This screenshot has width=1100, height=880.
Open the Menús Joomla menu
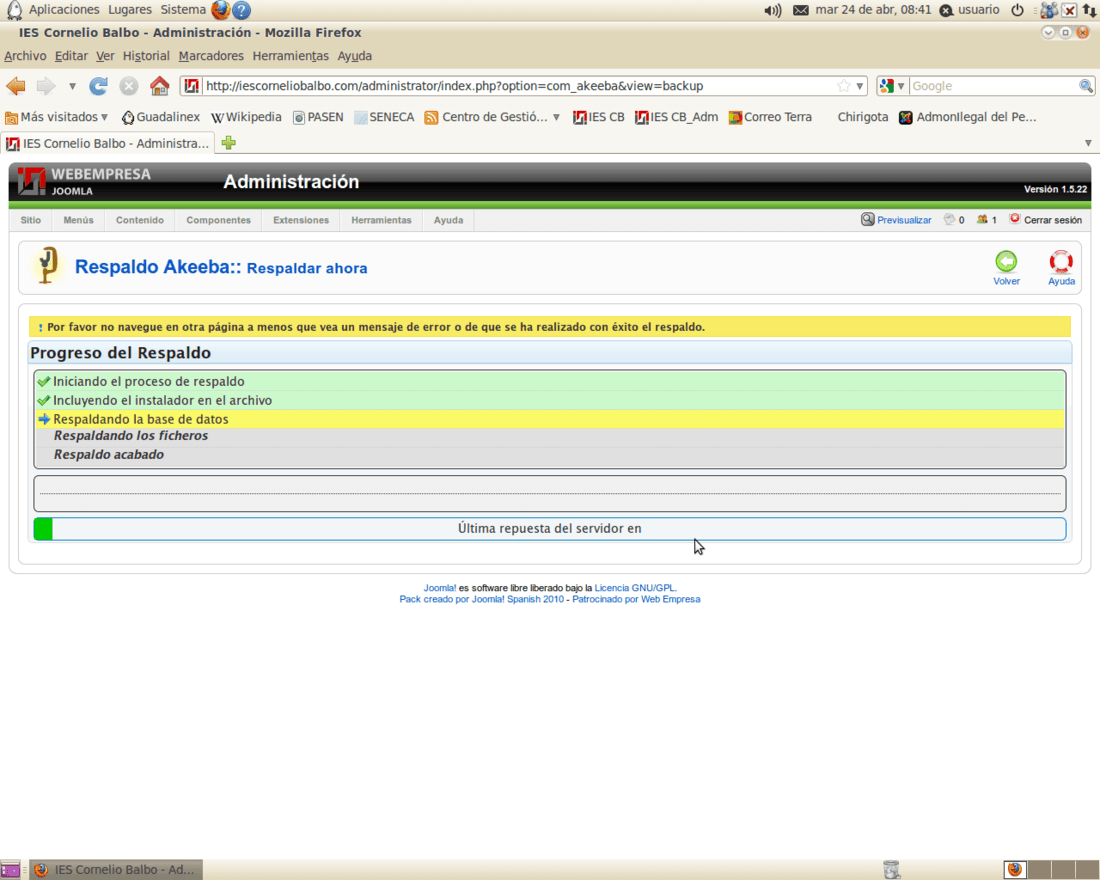79,220
